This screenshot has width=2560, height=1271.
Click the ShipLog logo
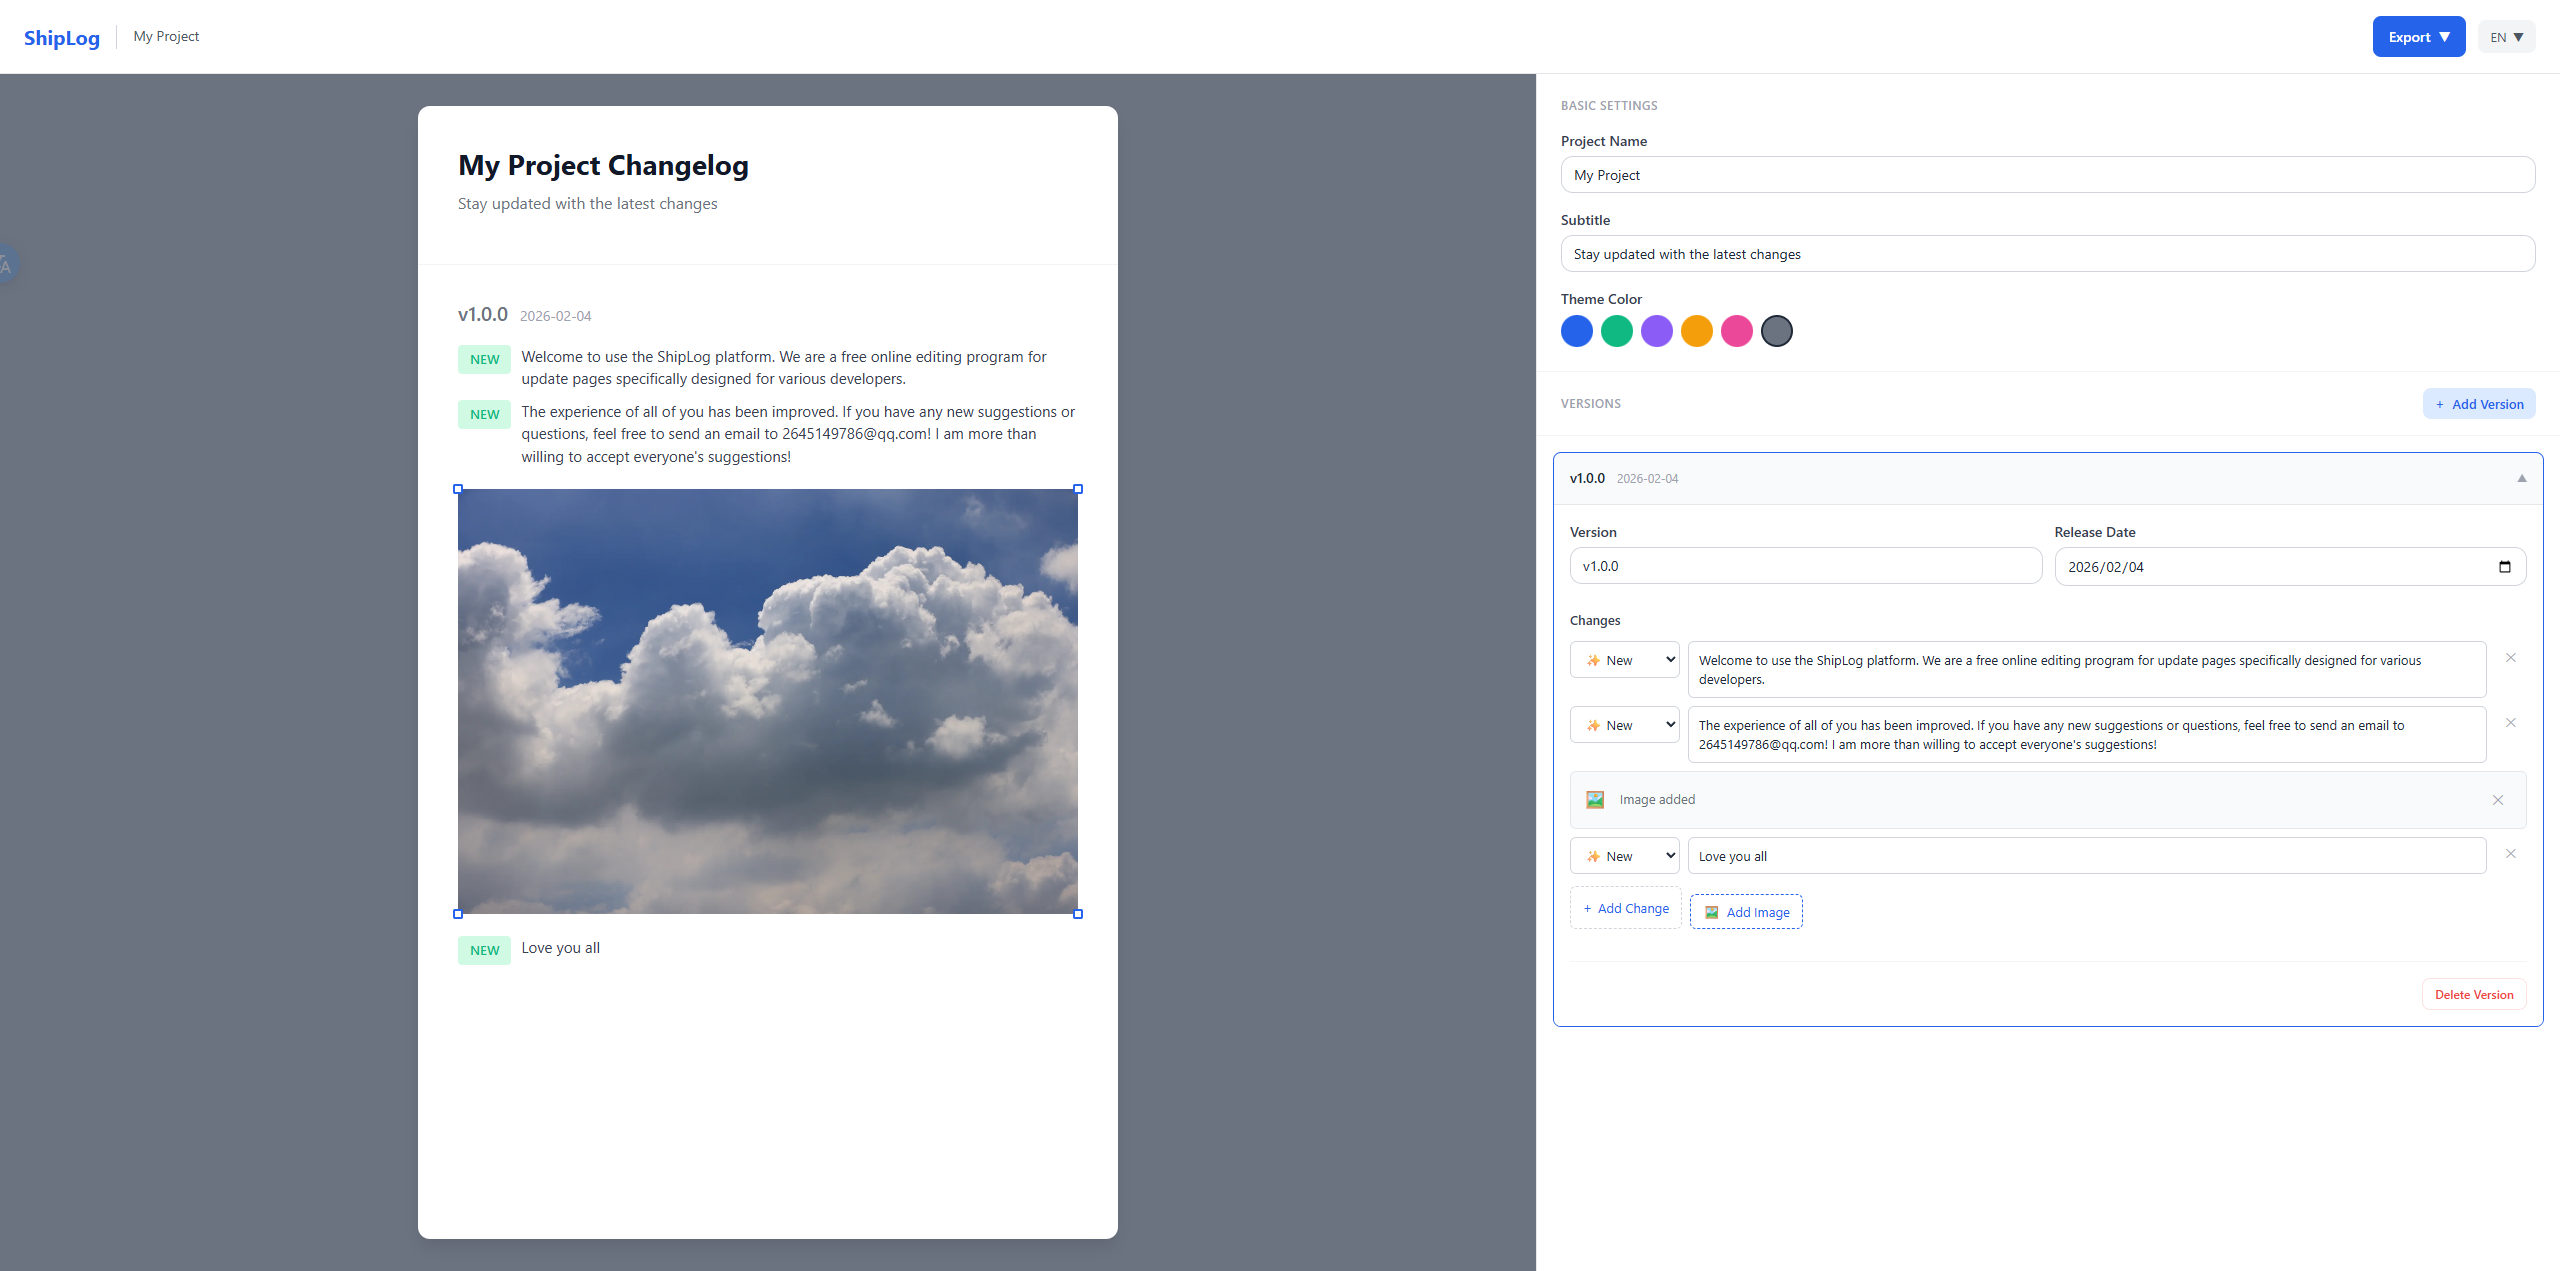62,38
